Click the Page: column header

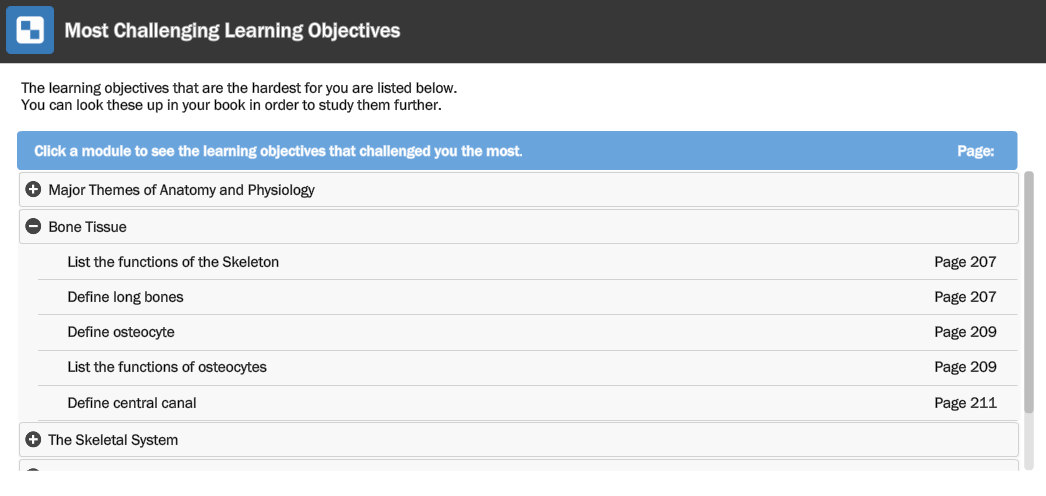(x=976, y=151)
